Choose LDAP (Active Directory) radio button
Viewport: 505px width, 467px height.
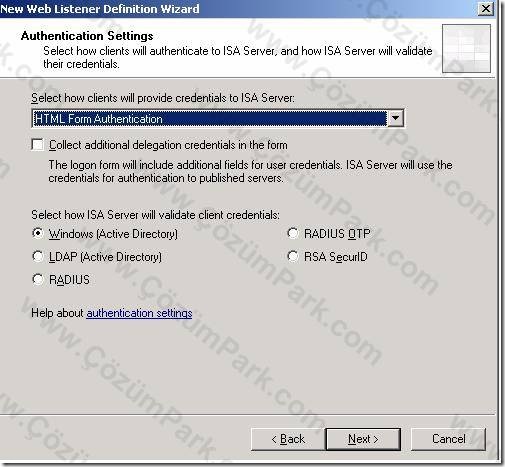38,257
